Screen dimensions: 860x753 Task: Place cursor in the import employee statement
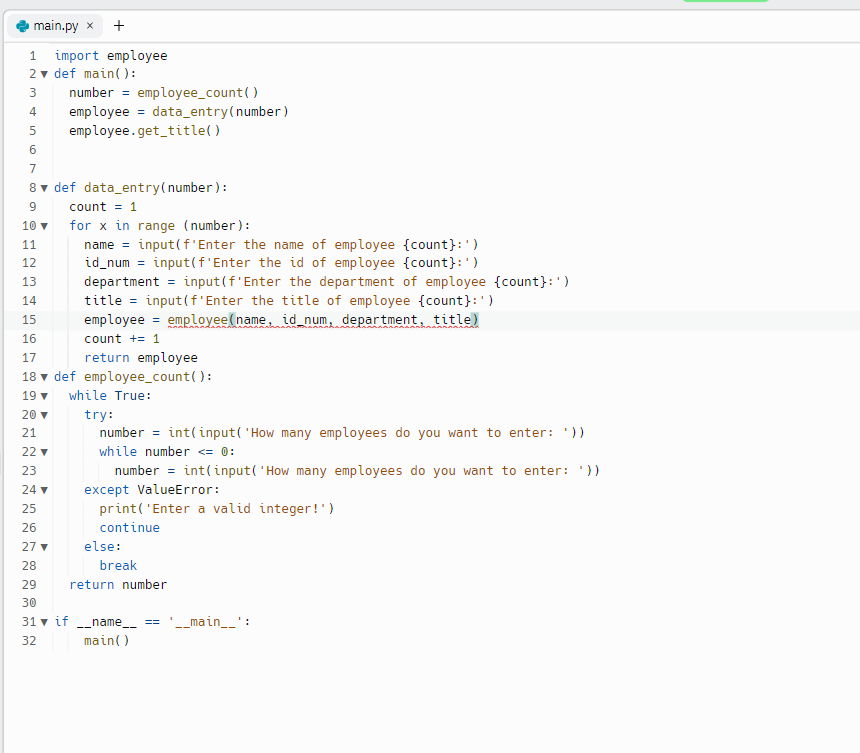(110, 55)
